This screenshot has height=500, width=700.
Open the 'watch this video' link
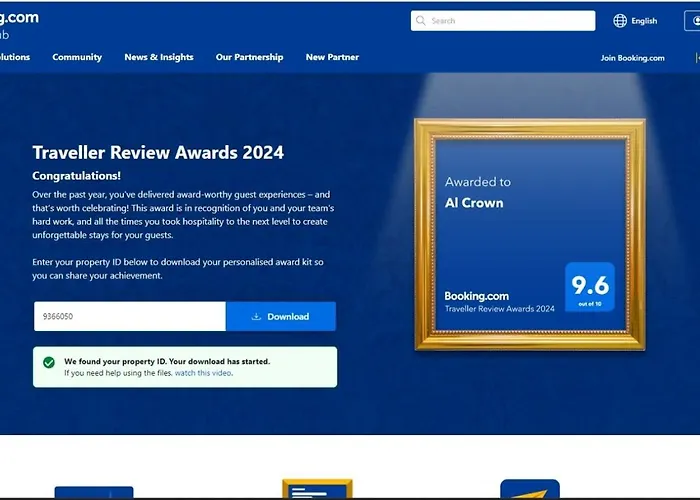click(203, 373)
